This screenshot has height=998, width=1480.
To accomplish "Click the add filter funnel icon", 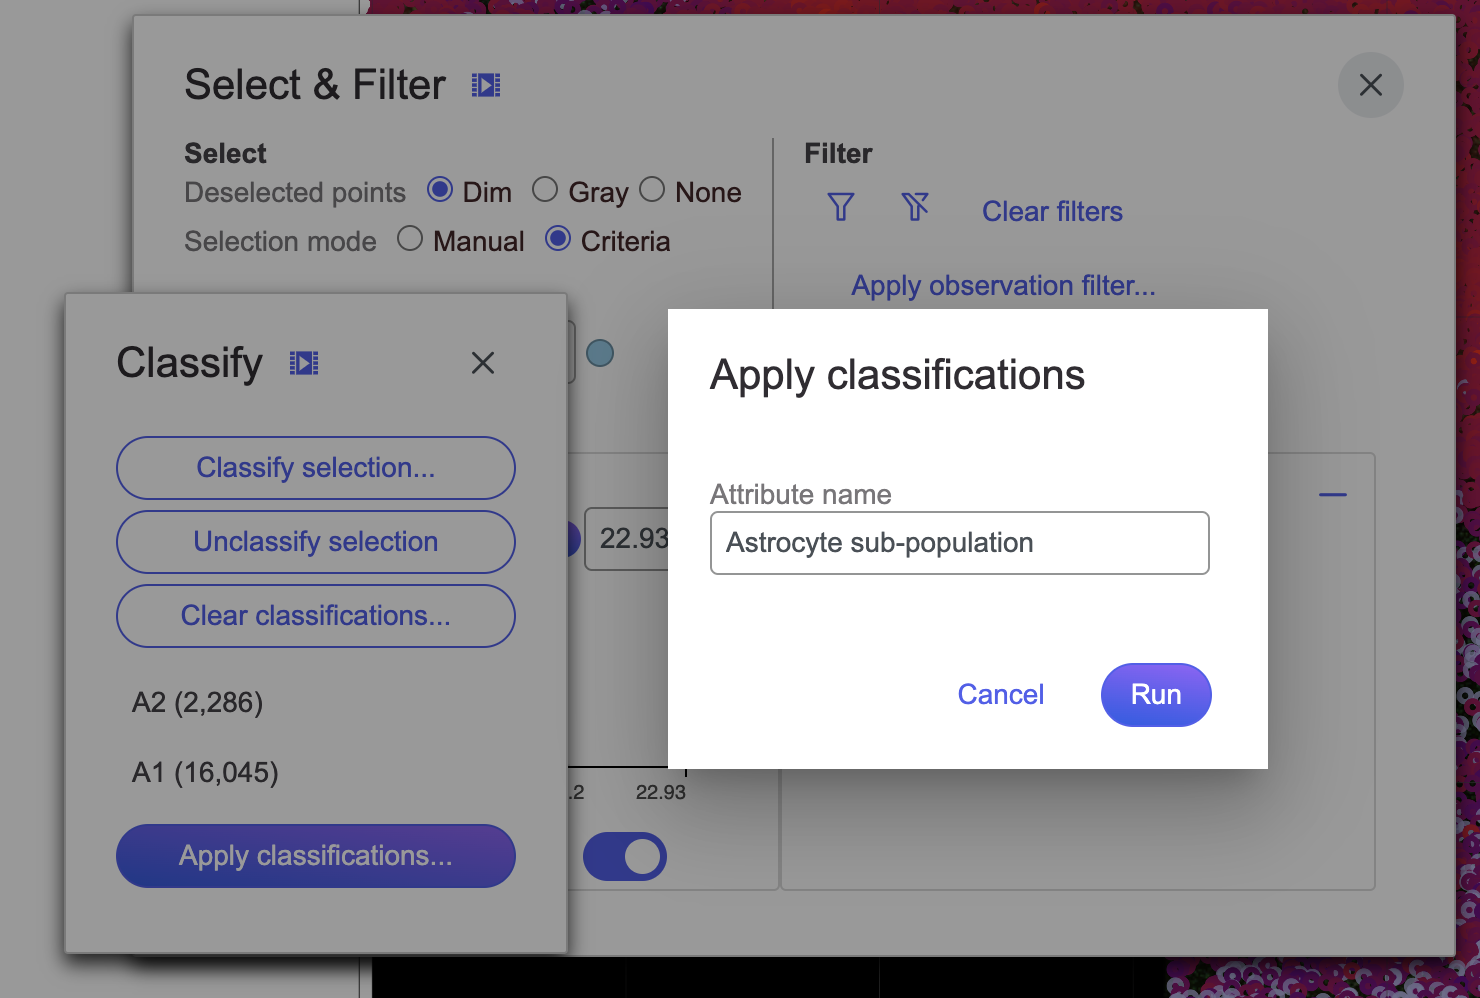I will 841,207.
